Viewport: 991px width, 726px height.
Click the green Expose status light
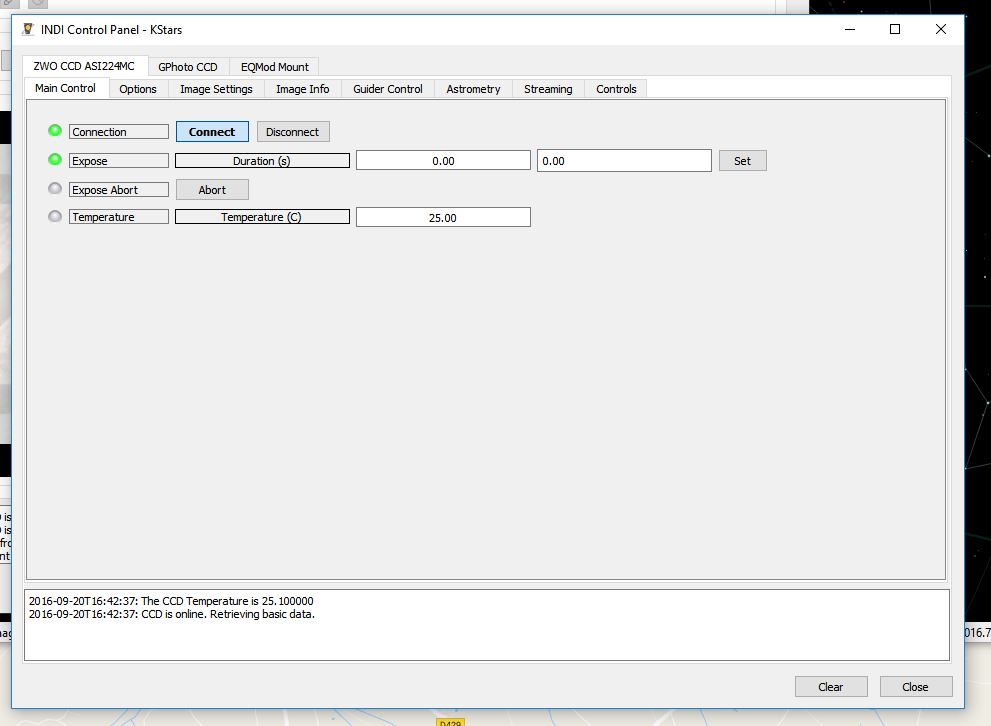click(x=55, y=159)
